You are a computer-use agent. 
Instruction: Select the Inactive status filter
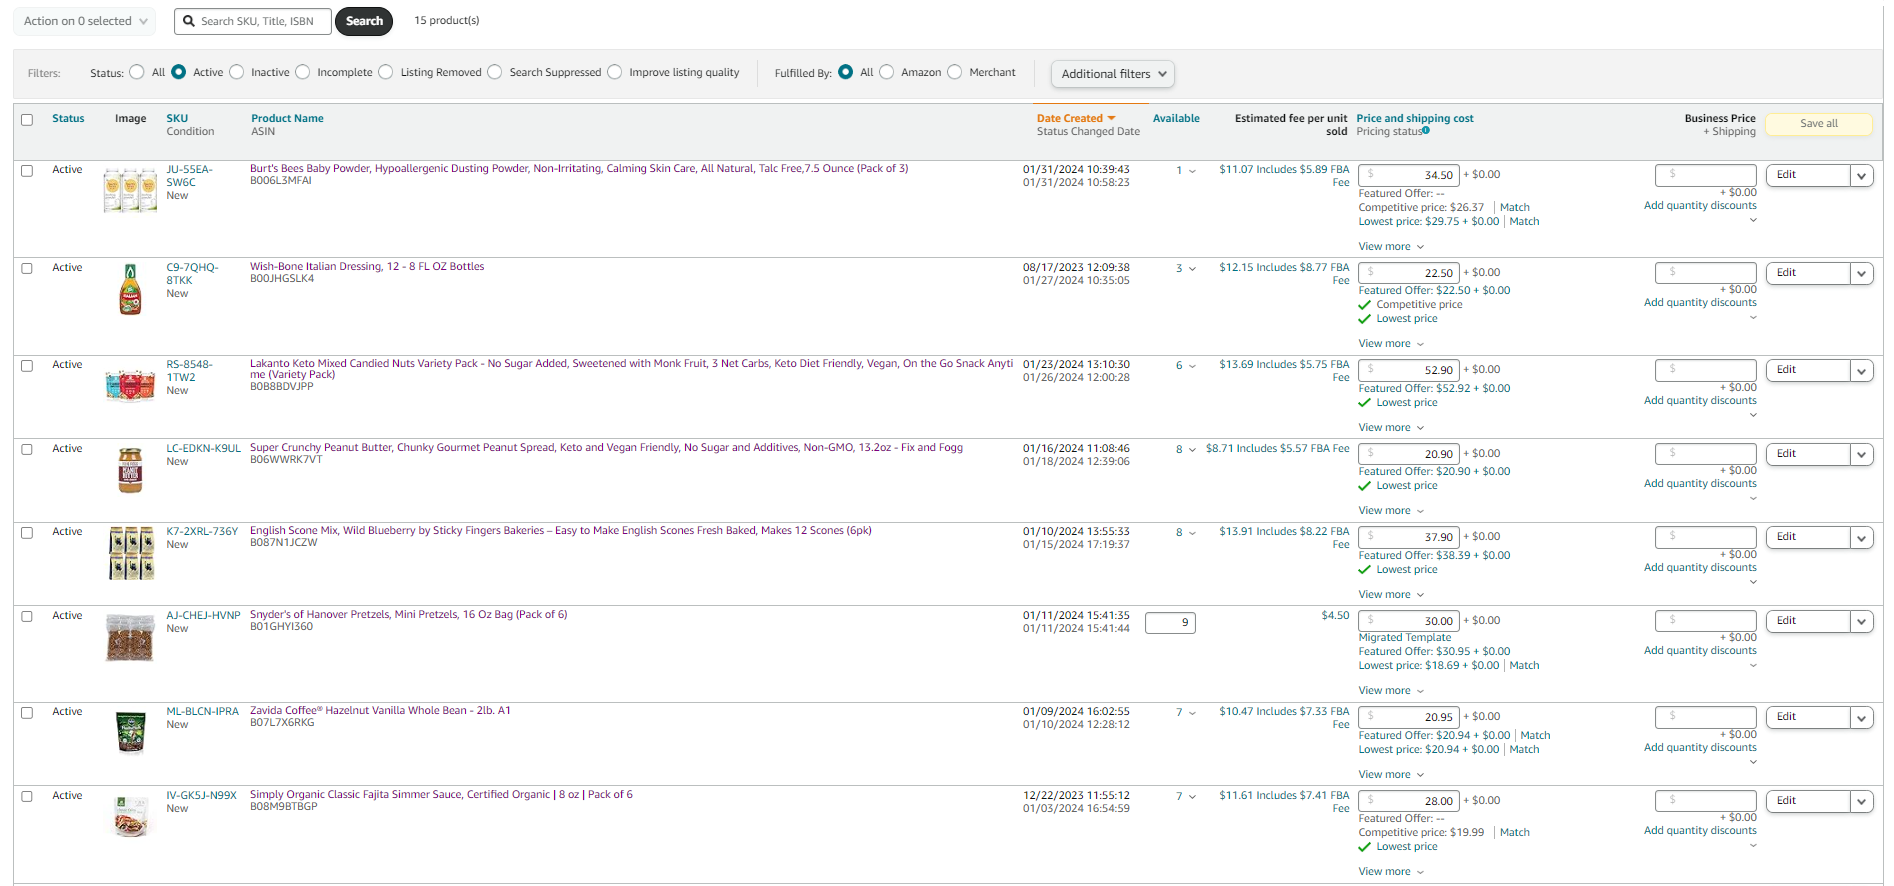(237, 72)
